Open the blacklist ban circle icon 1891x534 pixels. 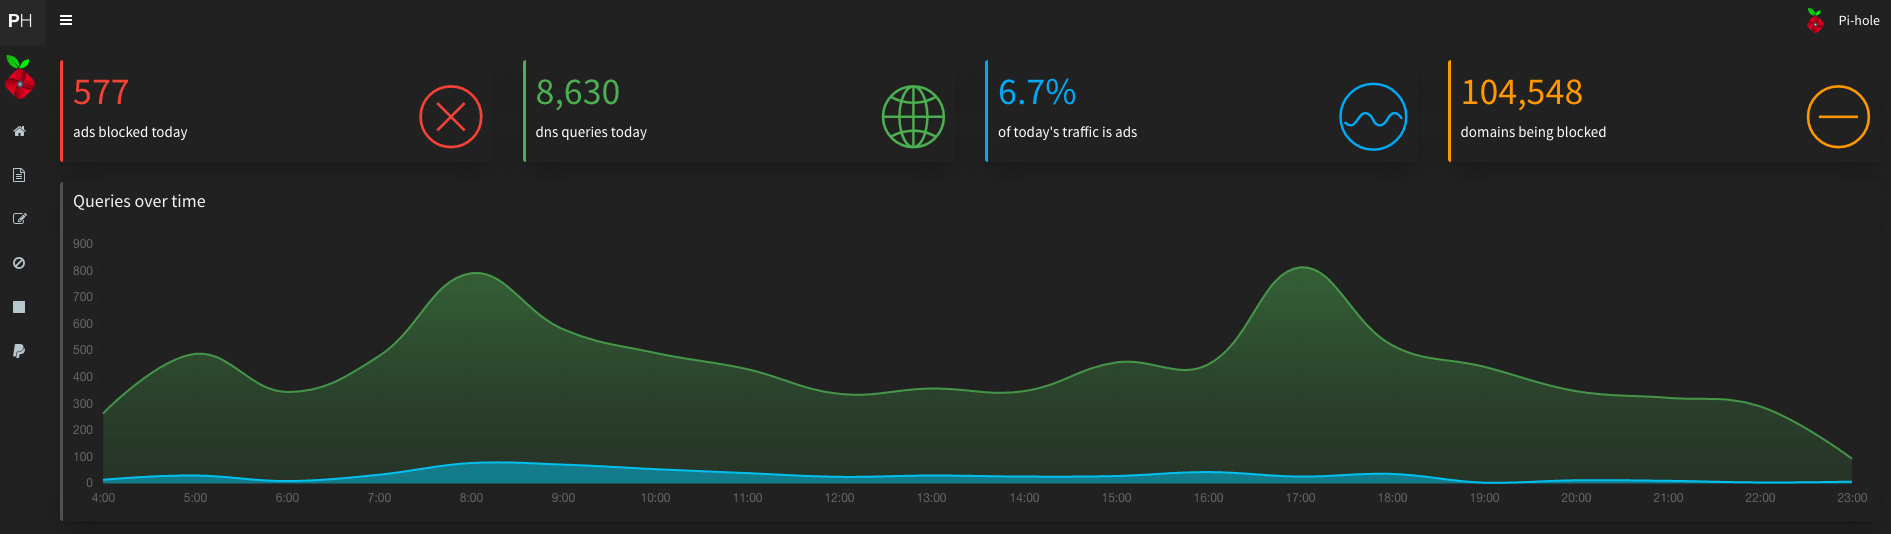tap(19, 263)
